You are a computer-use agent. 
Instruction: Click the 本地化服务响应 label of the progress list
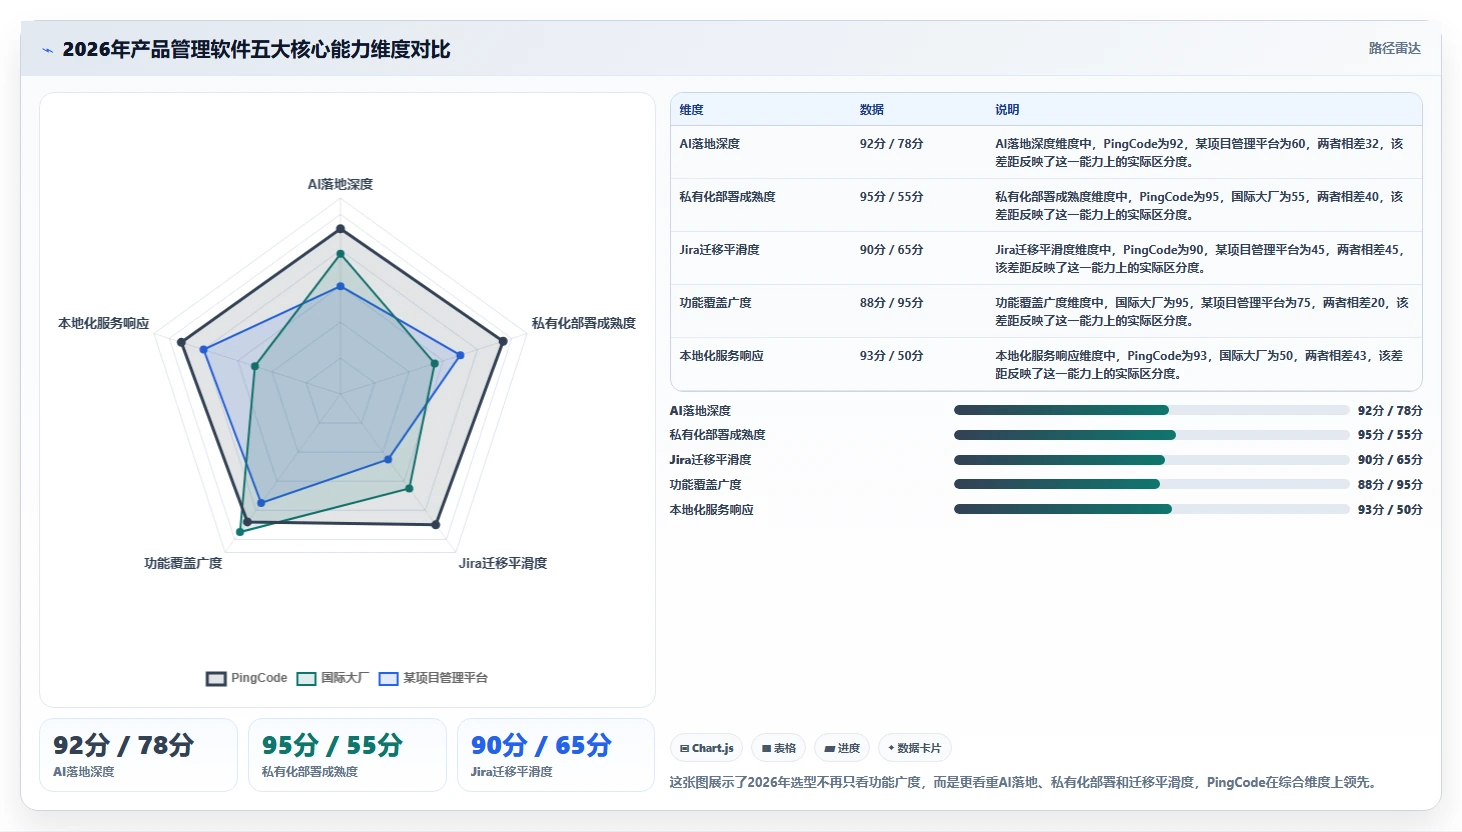(x=711, y=510)
